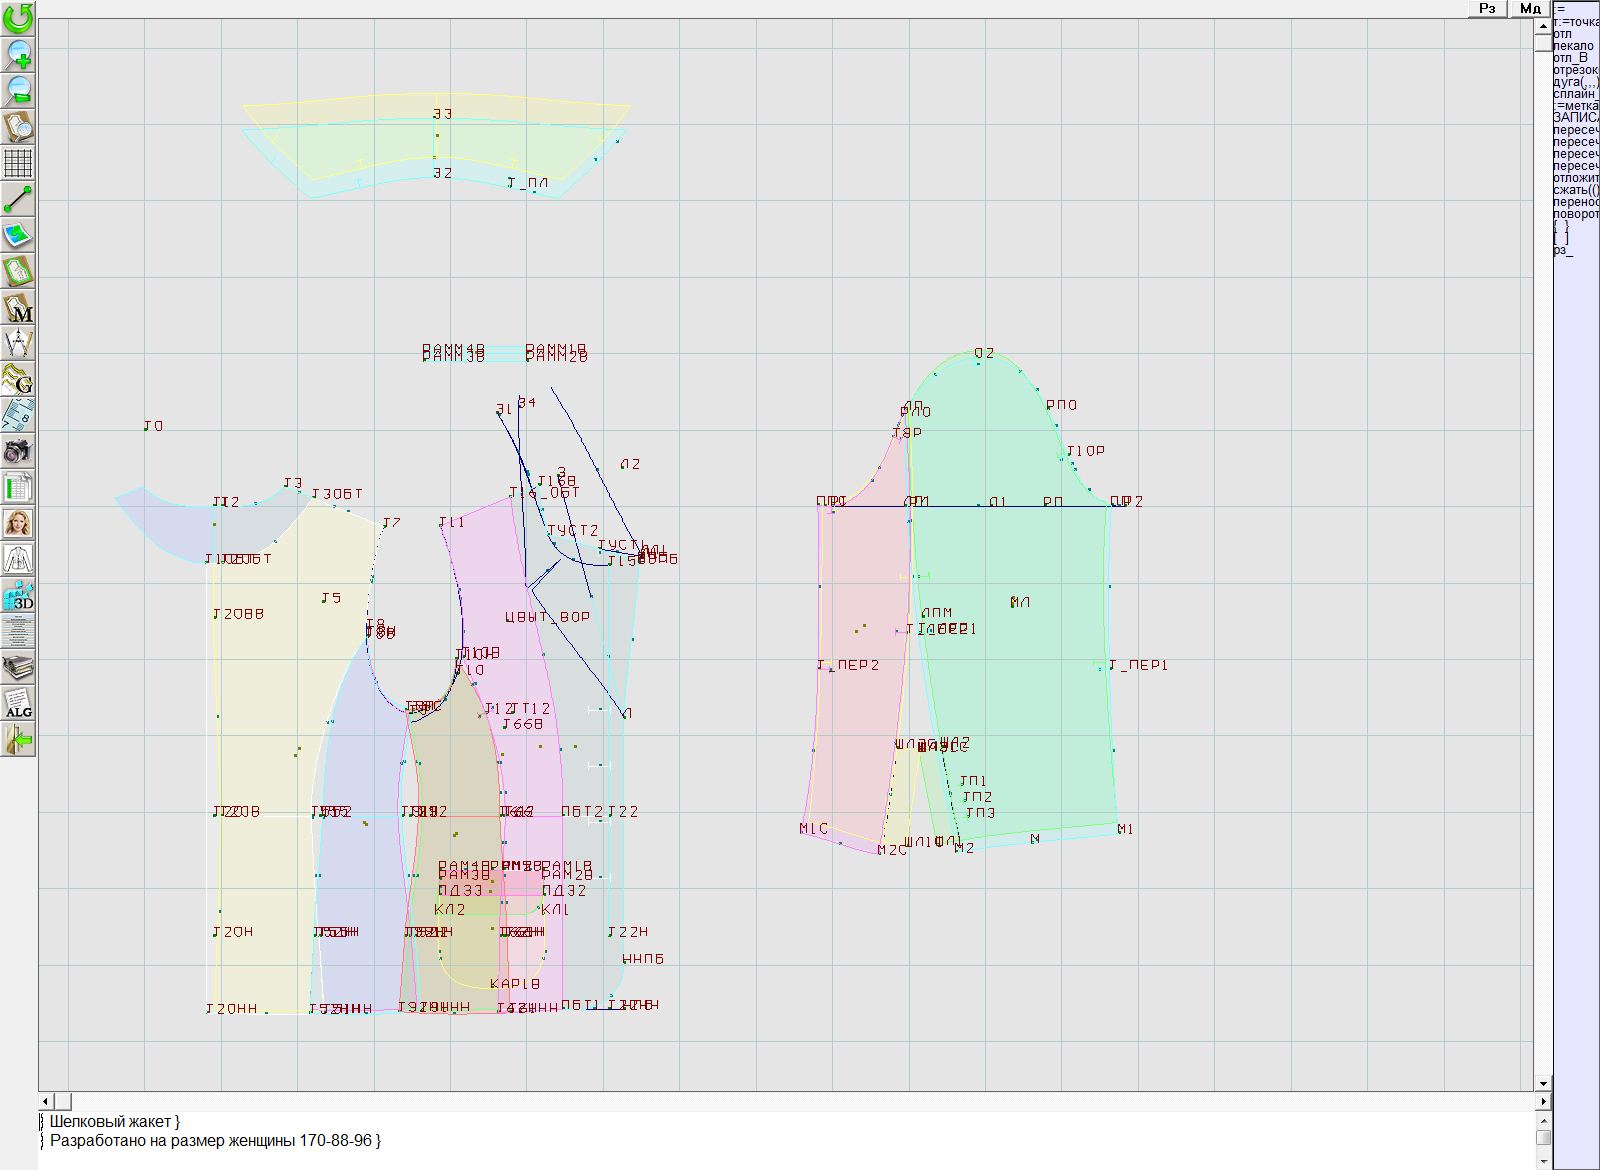The height and width of the screenshot is (1170, 1600).
Task: Click the 'Шелковый жакет' comment text line
Action: [x=114, y=1122]
